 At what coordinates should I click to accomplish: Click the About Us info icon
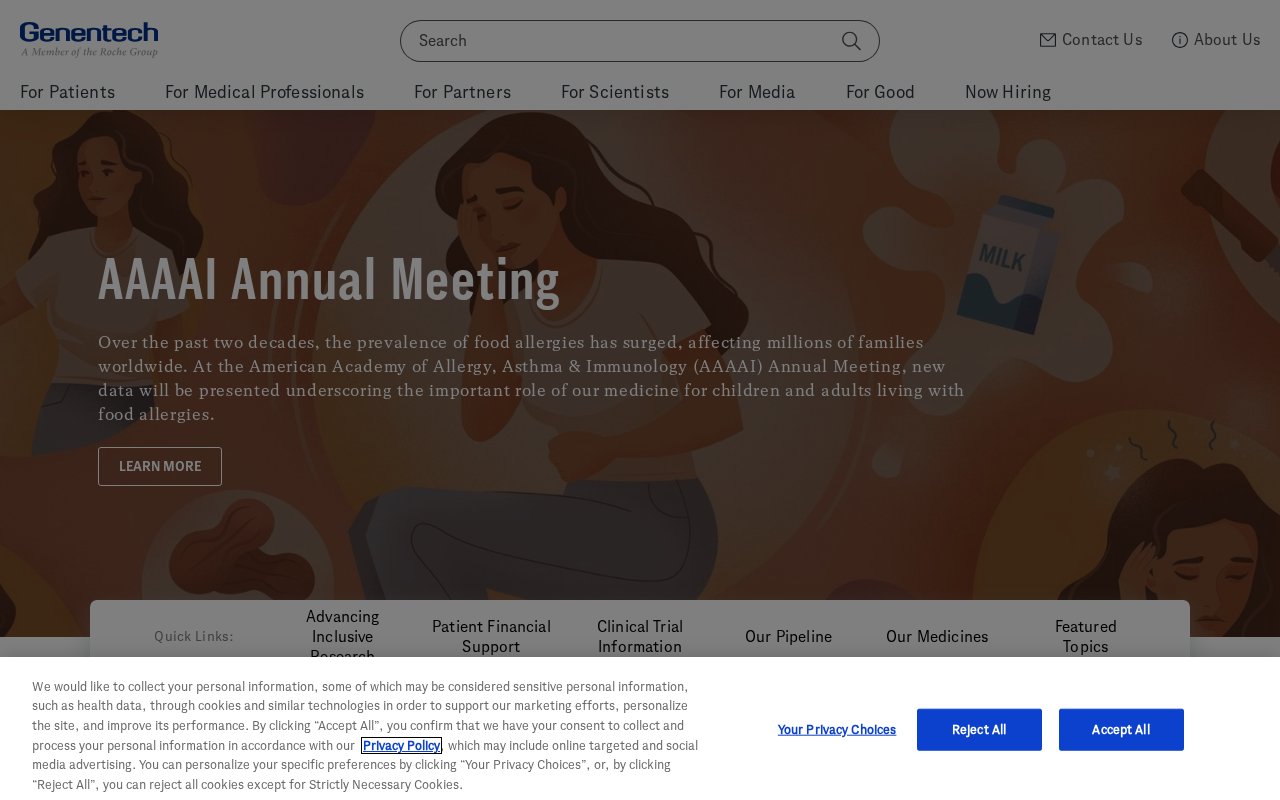coord(1180,40)
